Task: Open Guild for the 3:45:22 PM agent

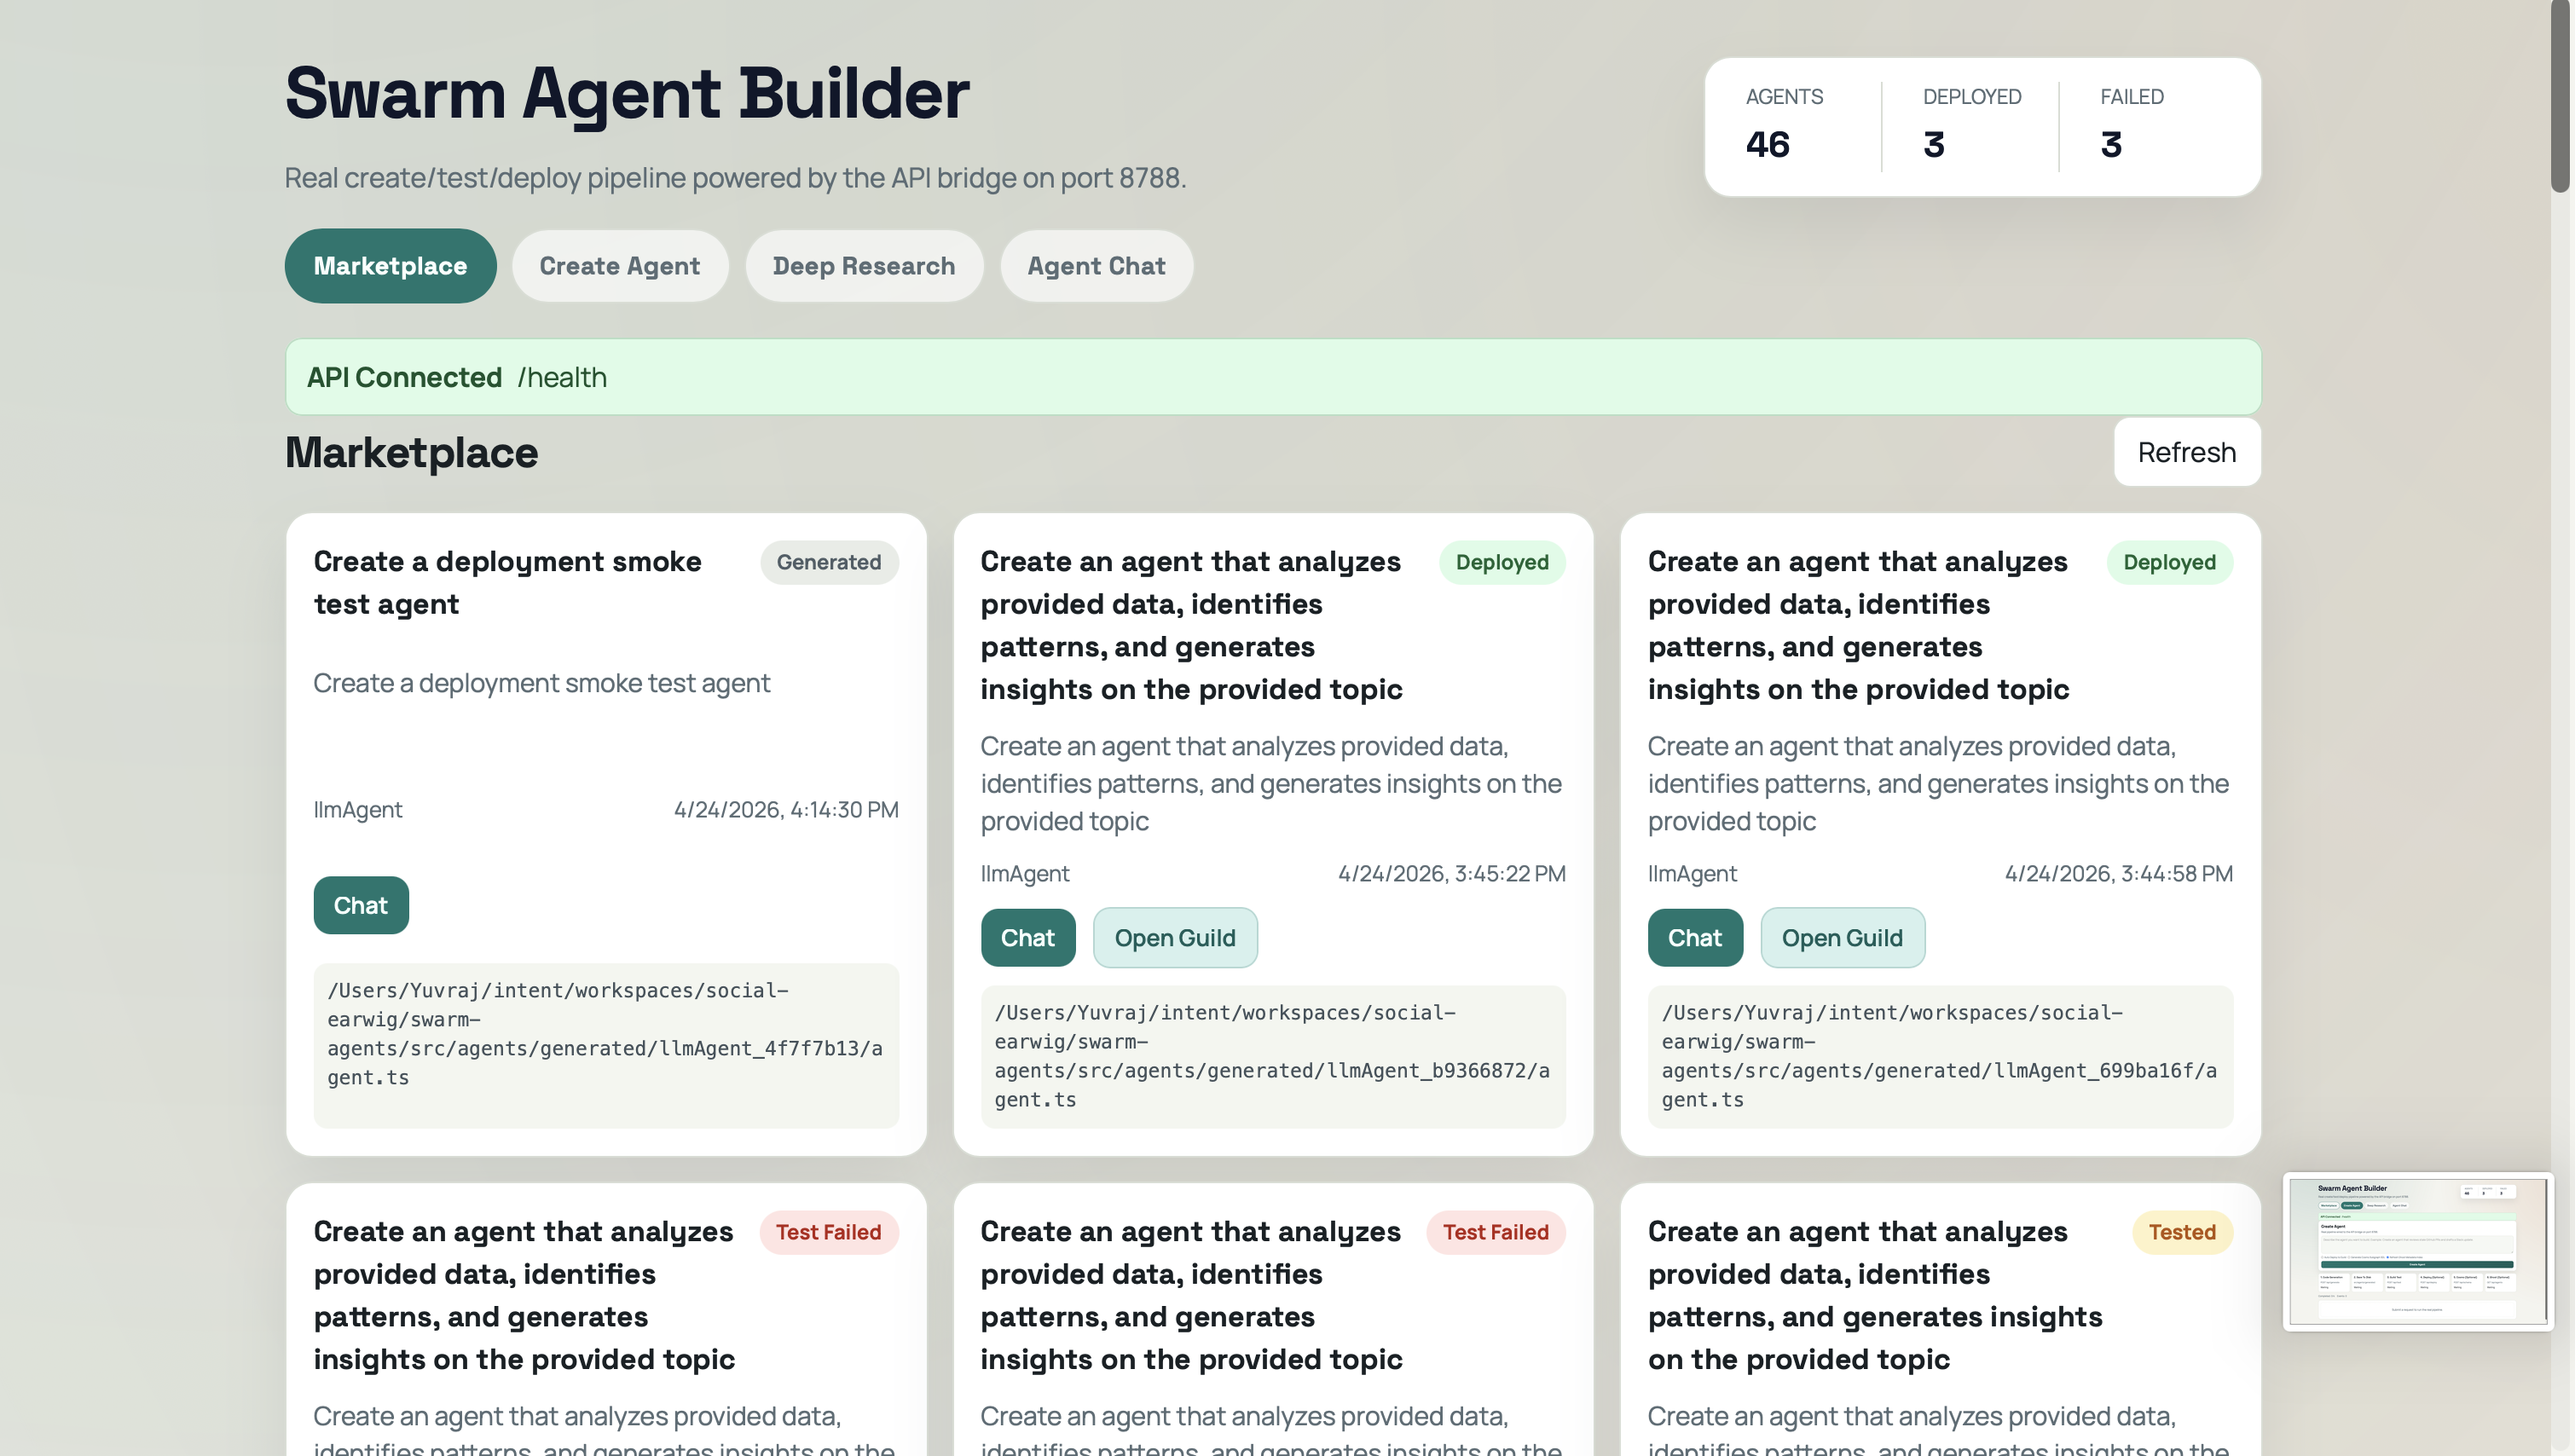Action: 1174,938
